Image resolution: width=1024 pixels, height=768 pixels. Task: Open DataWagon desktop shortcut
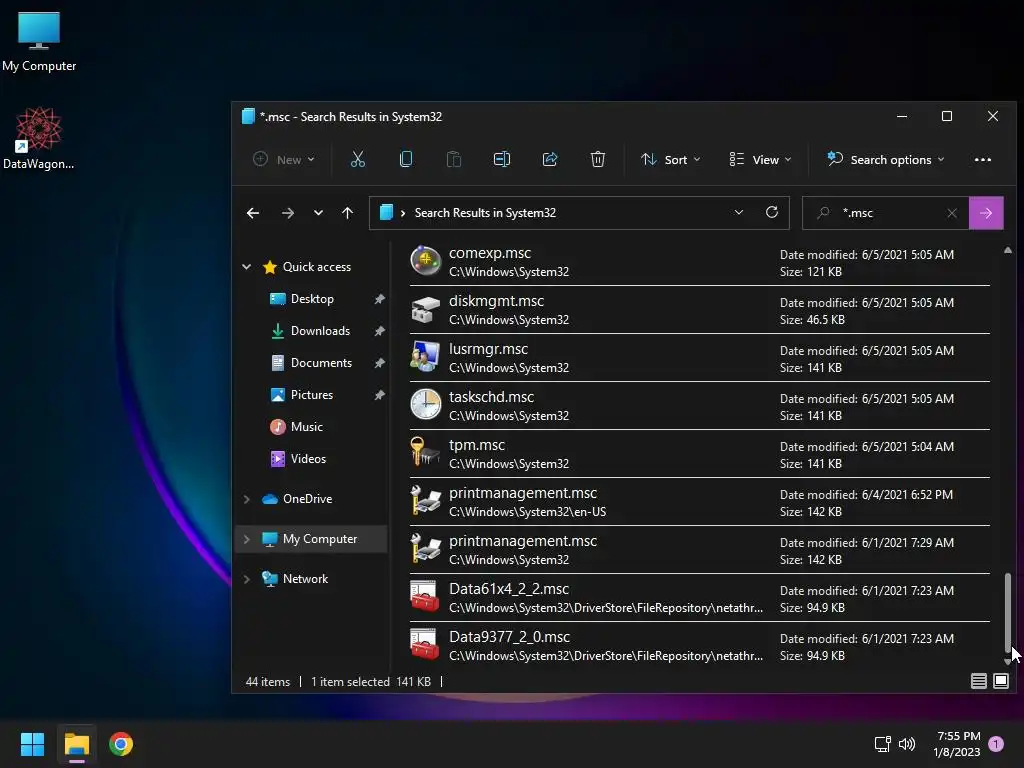click(39, 138)
